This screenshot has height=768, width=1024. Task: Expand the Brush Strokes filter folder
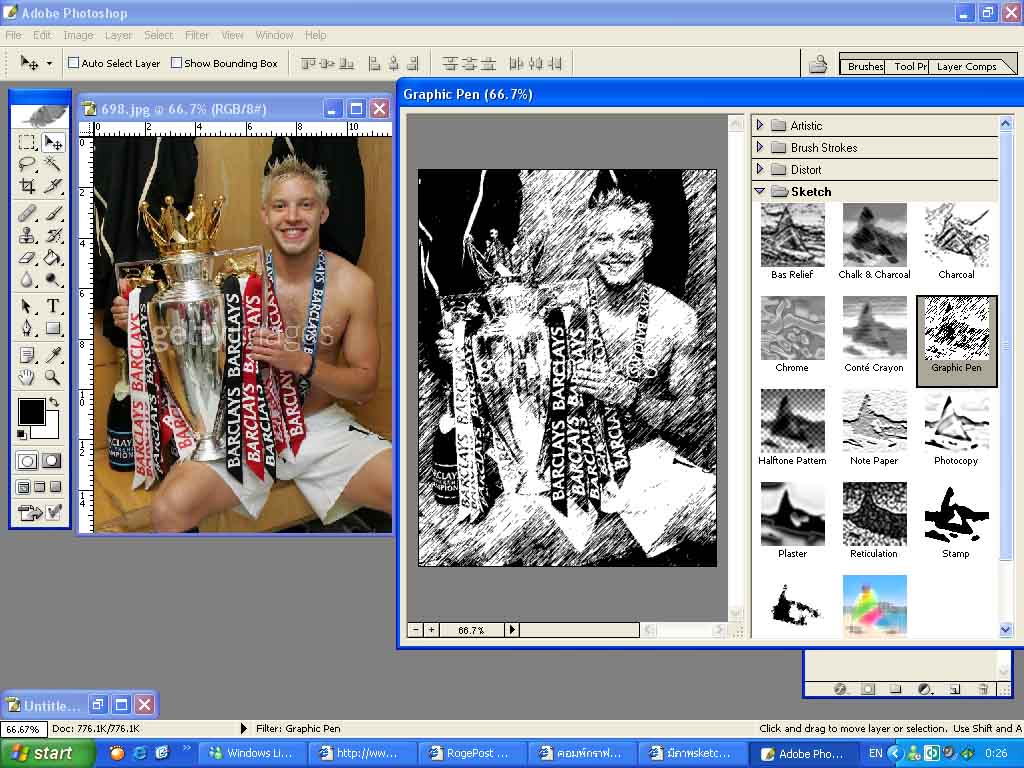tap(760, 147)
